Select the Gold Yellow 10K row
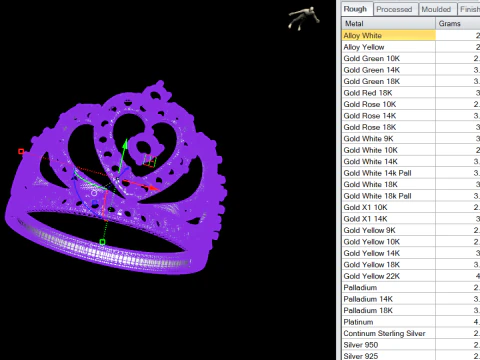The width and height of the screenshot is (480, 360). coord(411,241)
